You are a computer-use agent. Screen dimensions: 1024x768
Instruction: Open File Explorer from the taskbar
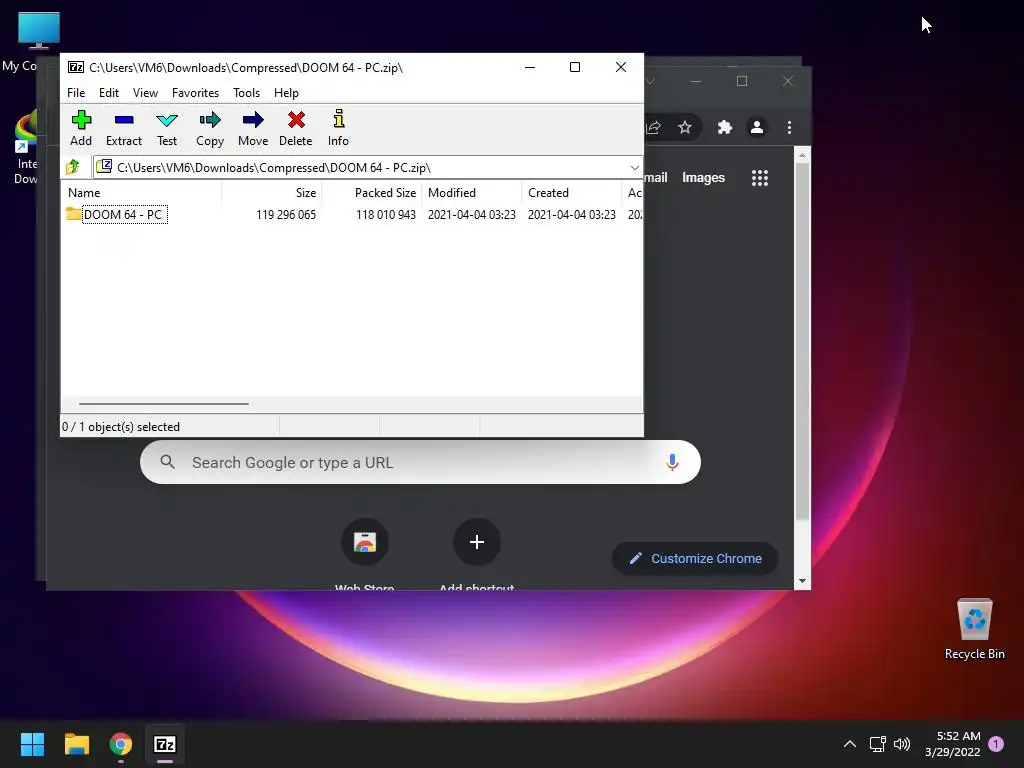(76, 744)
